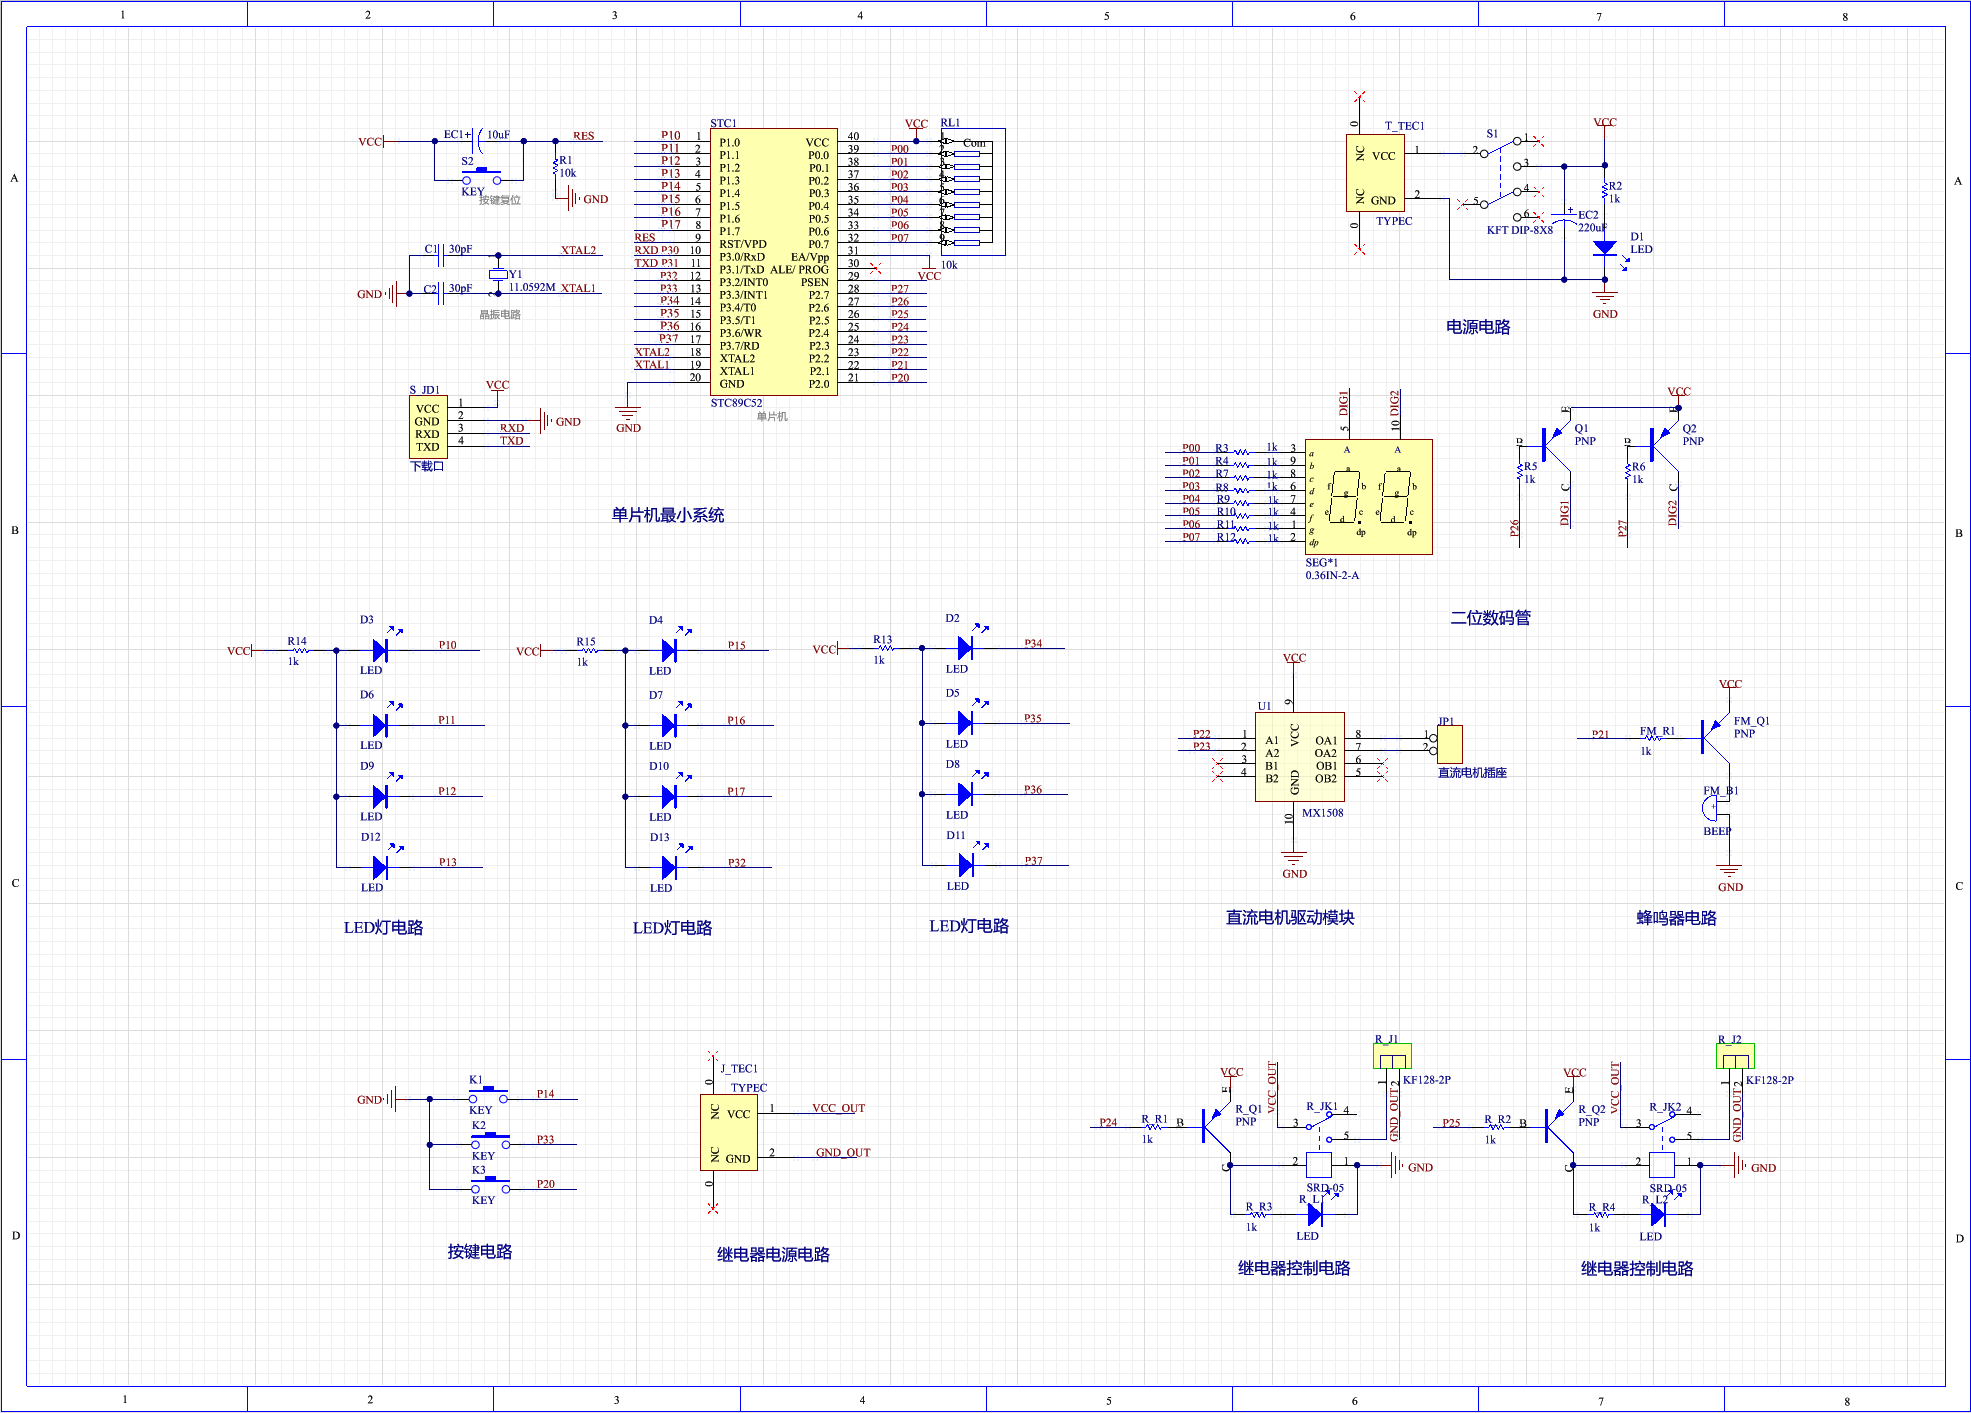This screenshot has width=1971, height=1413.
Task: Click the D11 LED diode symbol
Action: [x=966, y=865]
